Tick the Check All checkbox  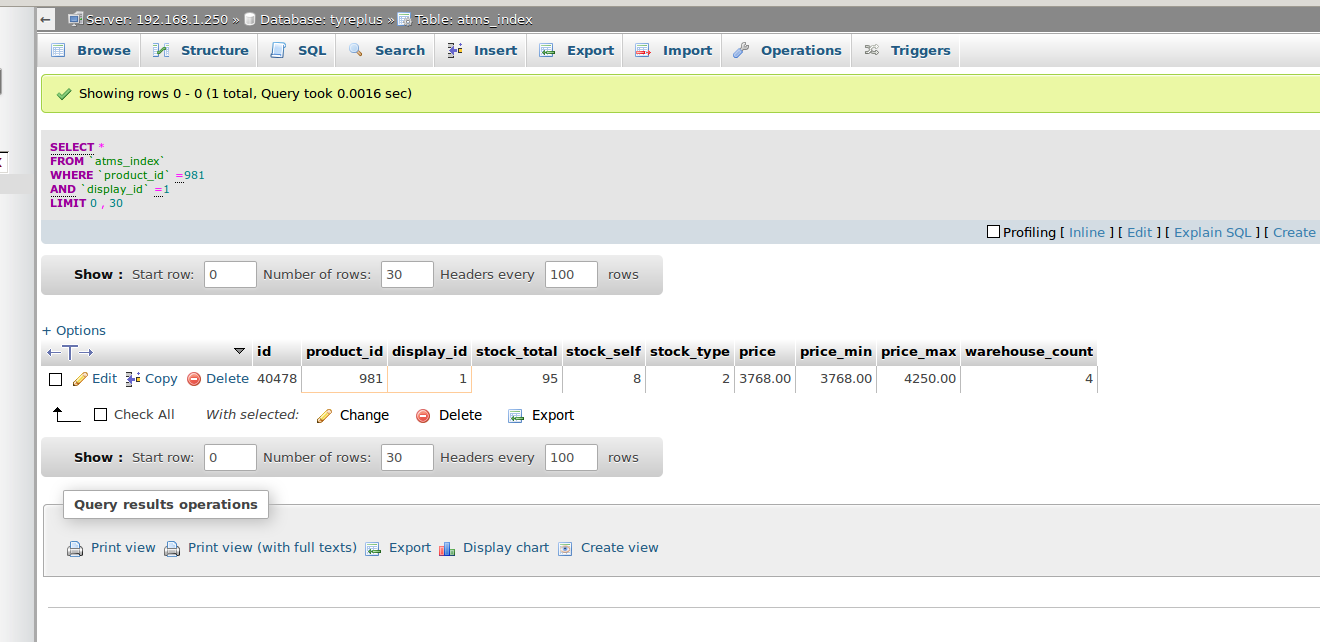[x=100, y=414]
